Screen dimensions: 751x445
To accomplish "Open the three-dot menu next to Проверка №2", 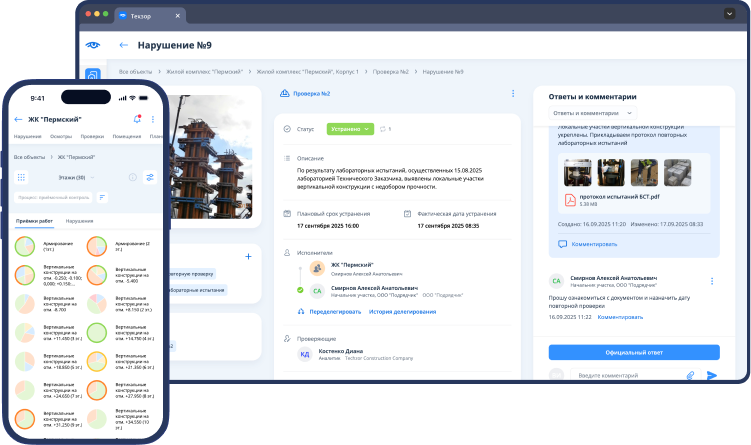I will [x=513, y=93].
